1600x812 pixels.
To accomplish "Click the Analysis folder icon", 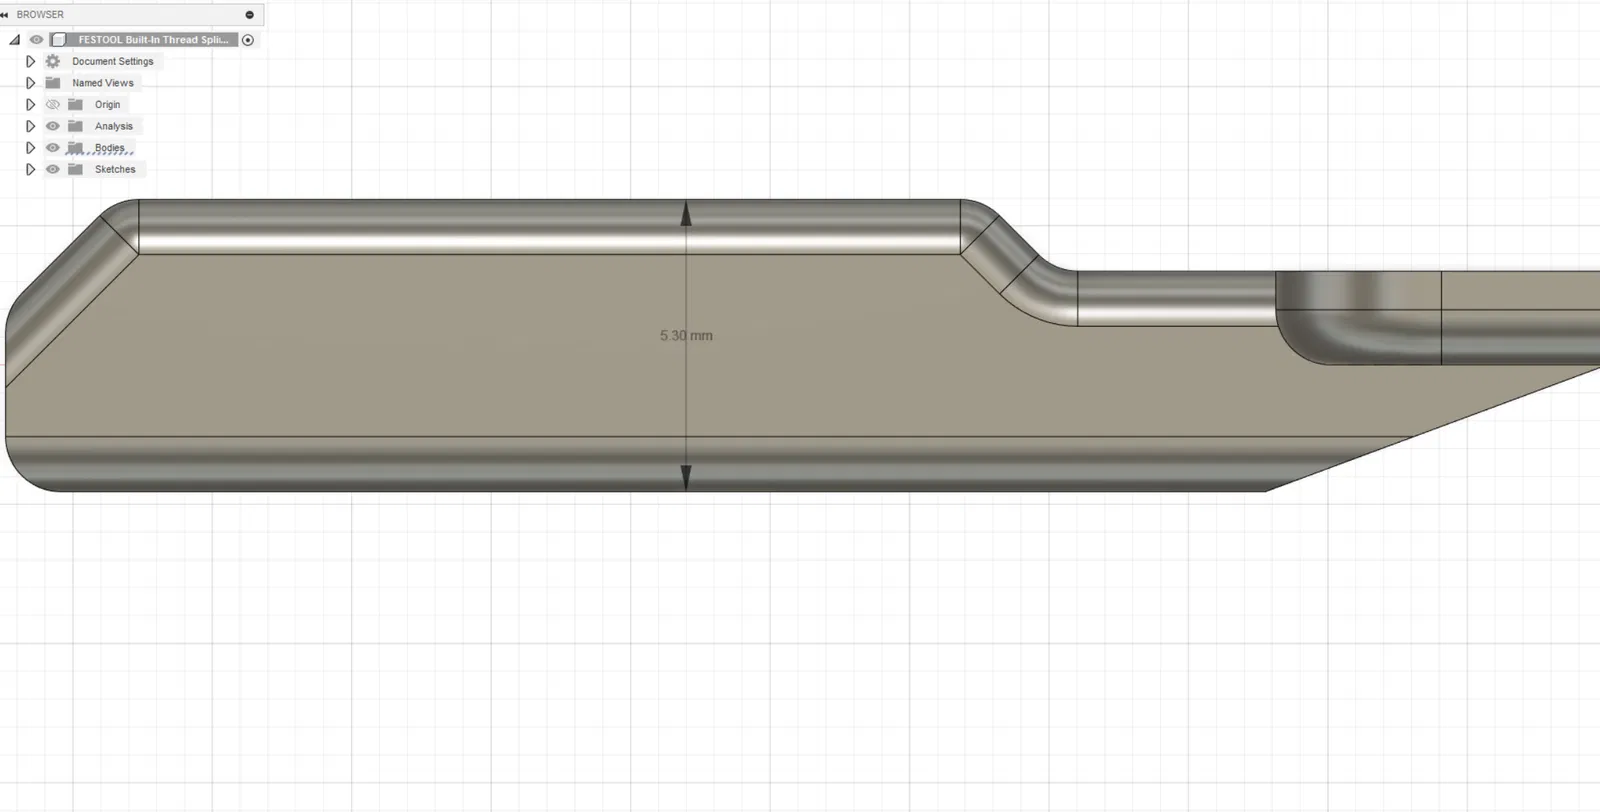I will (x=75, y=126).
